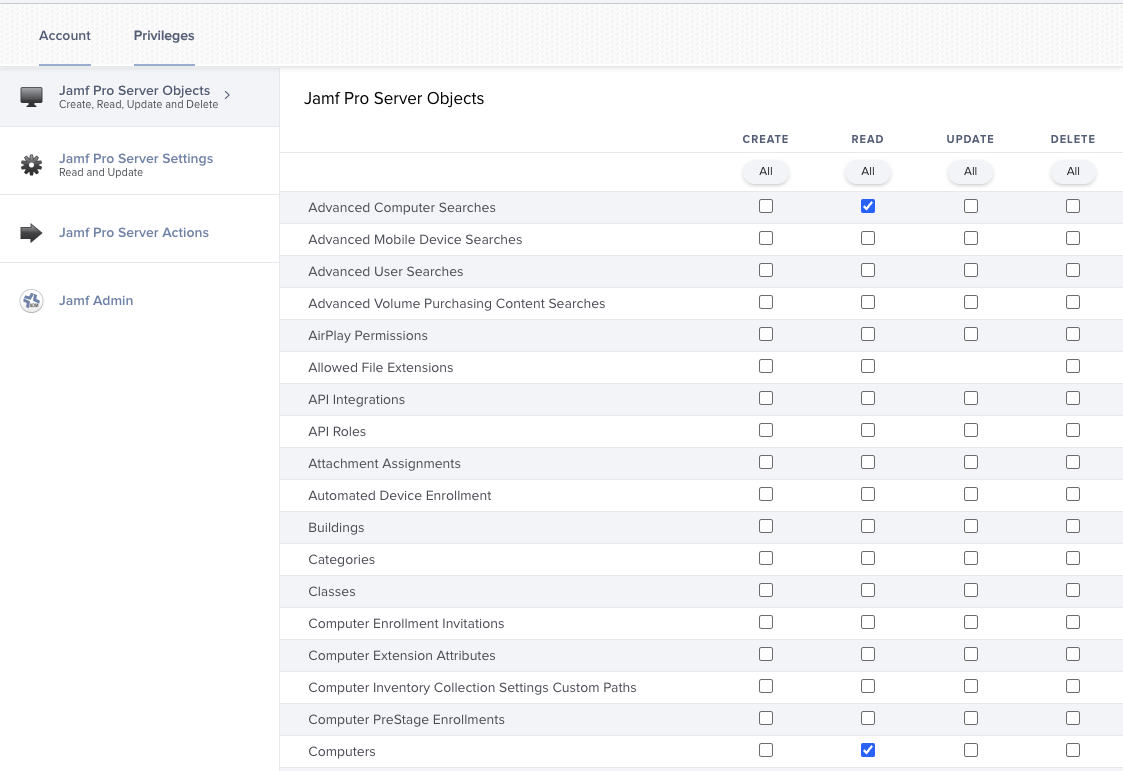Enable Delete privilege for API Roles

(1073, 429)
